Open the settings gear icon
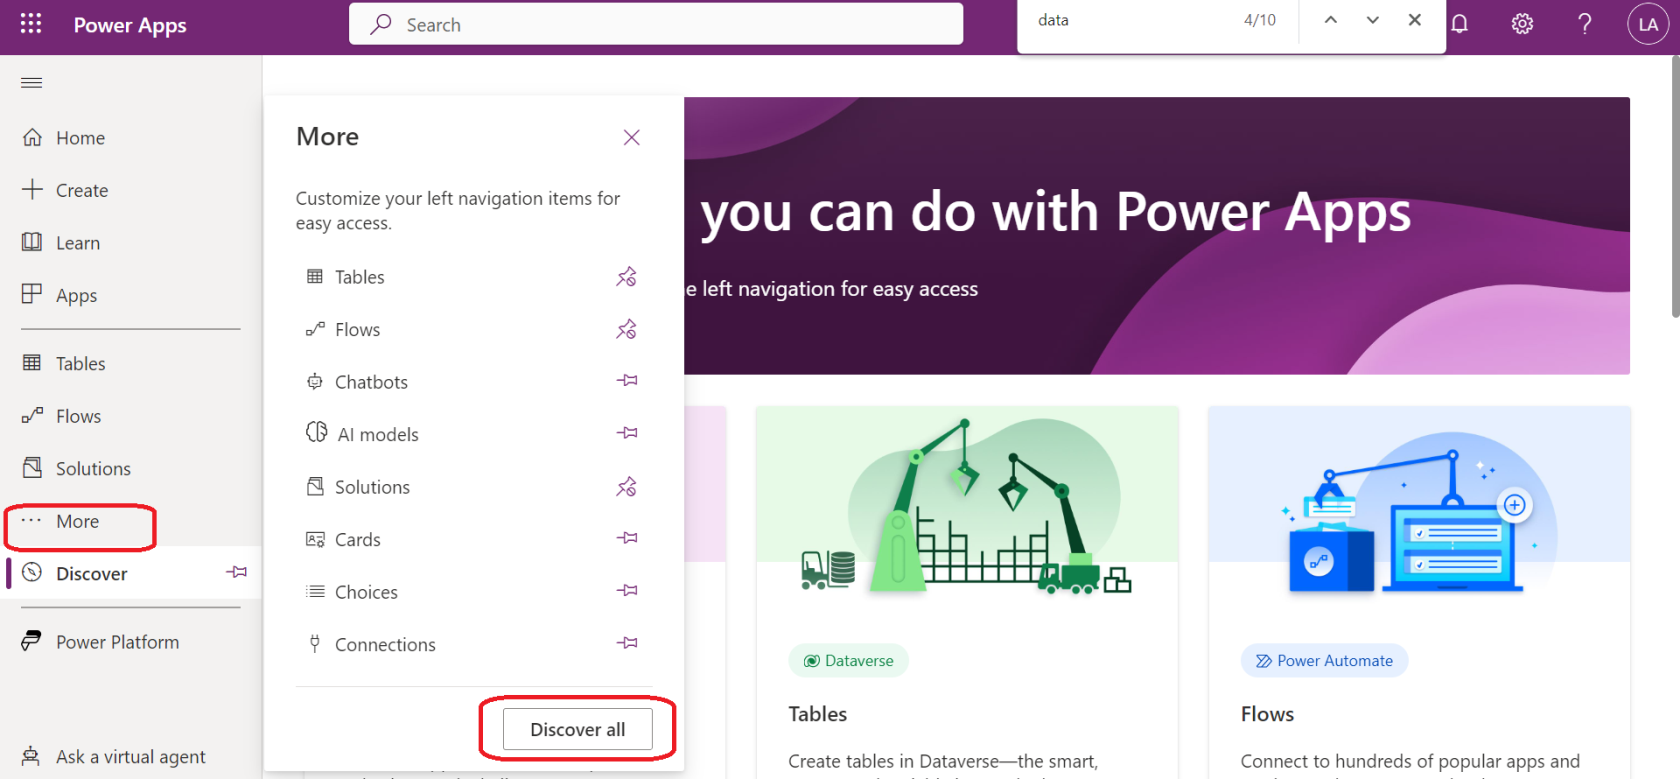 coord(1522,24)
